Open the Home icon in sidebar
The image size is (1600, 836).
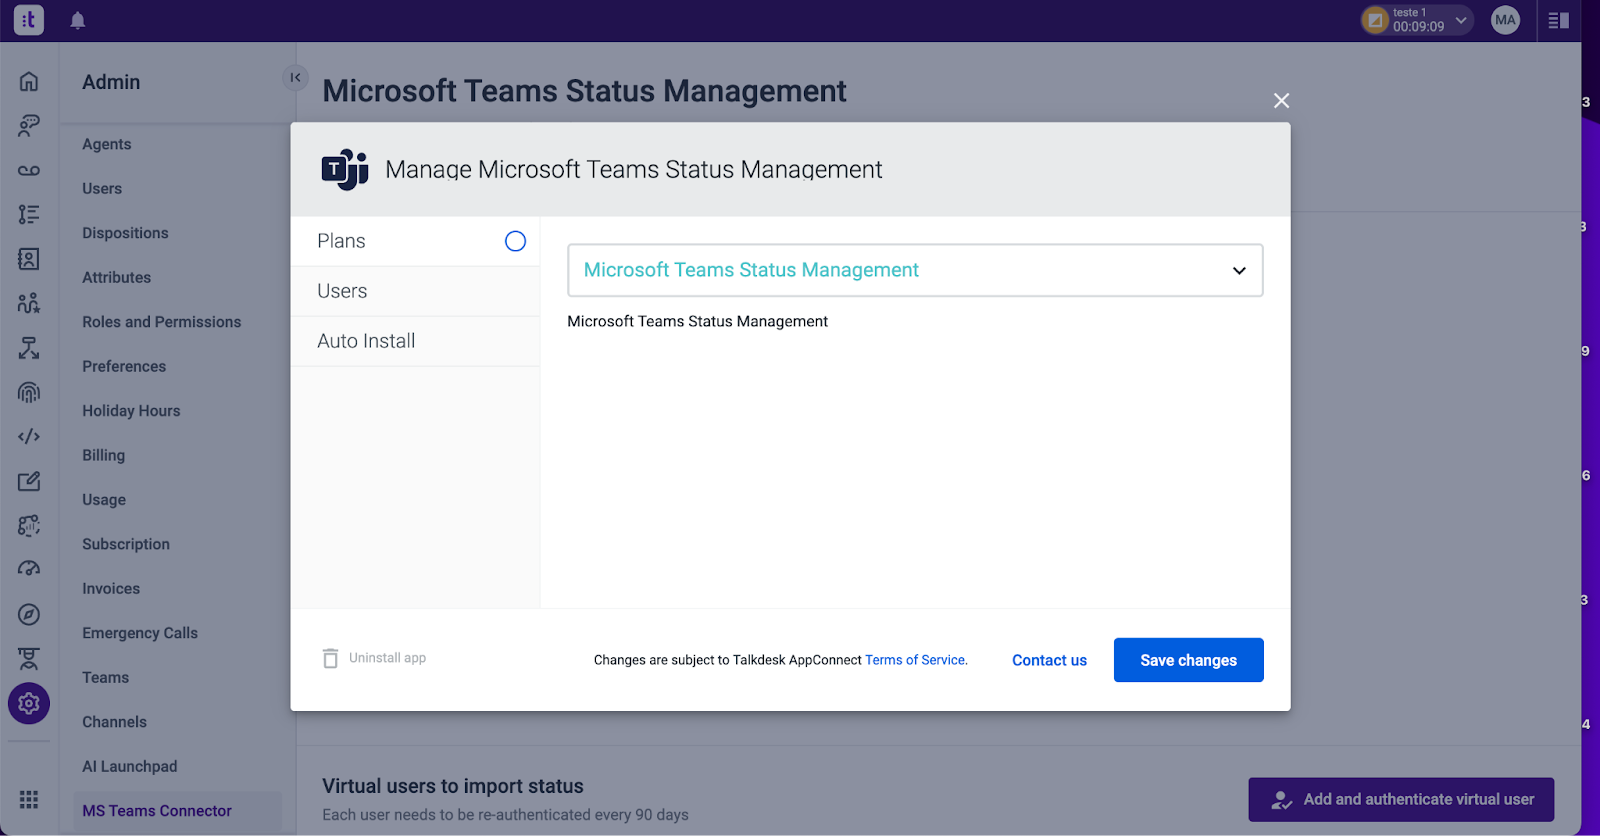[x=29, y=81]
